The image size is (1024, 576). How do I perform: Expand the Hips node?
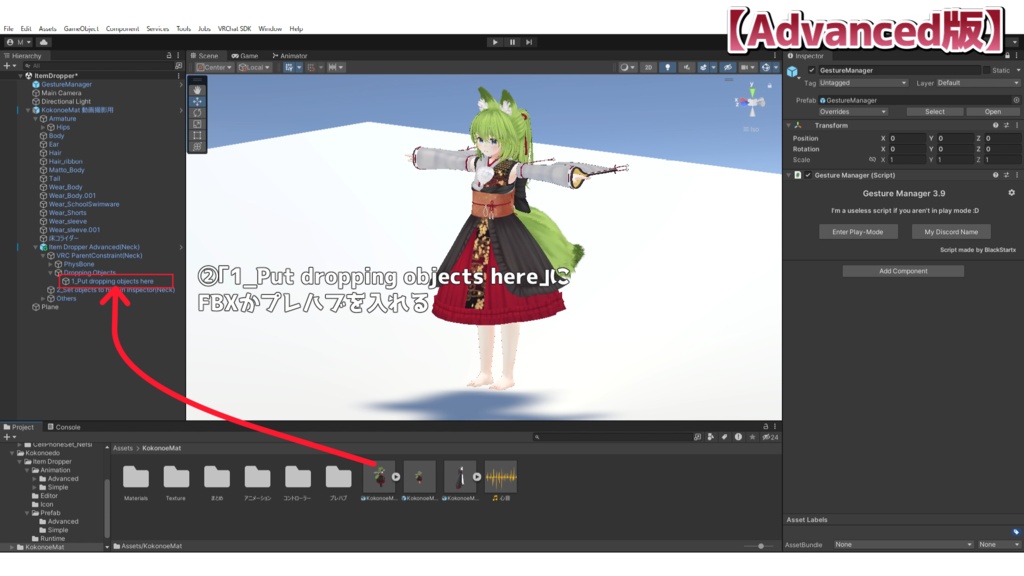pyautogui.click(x=43, y=127)
